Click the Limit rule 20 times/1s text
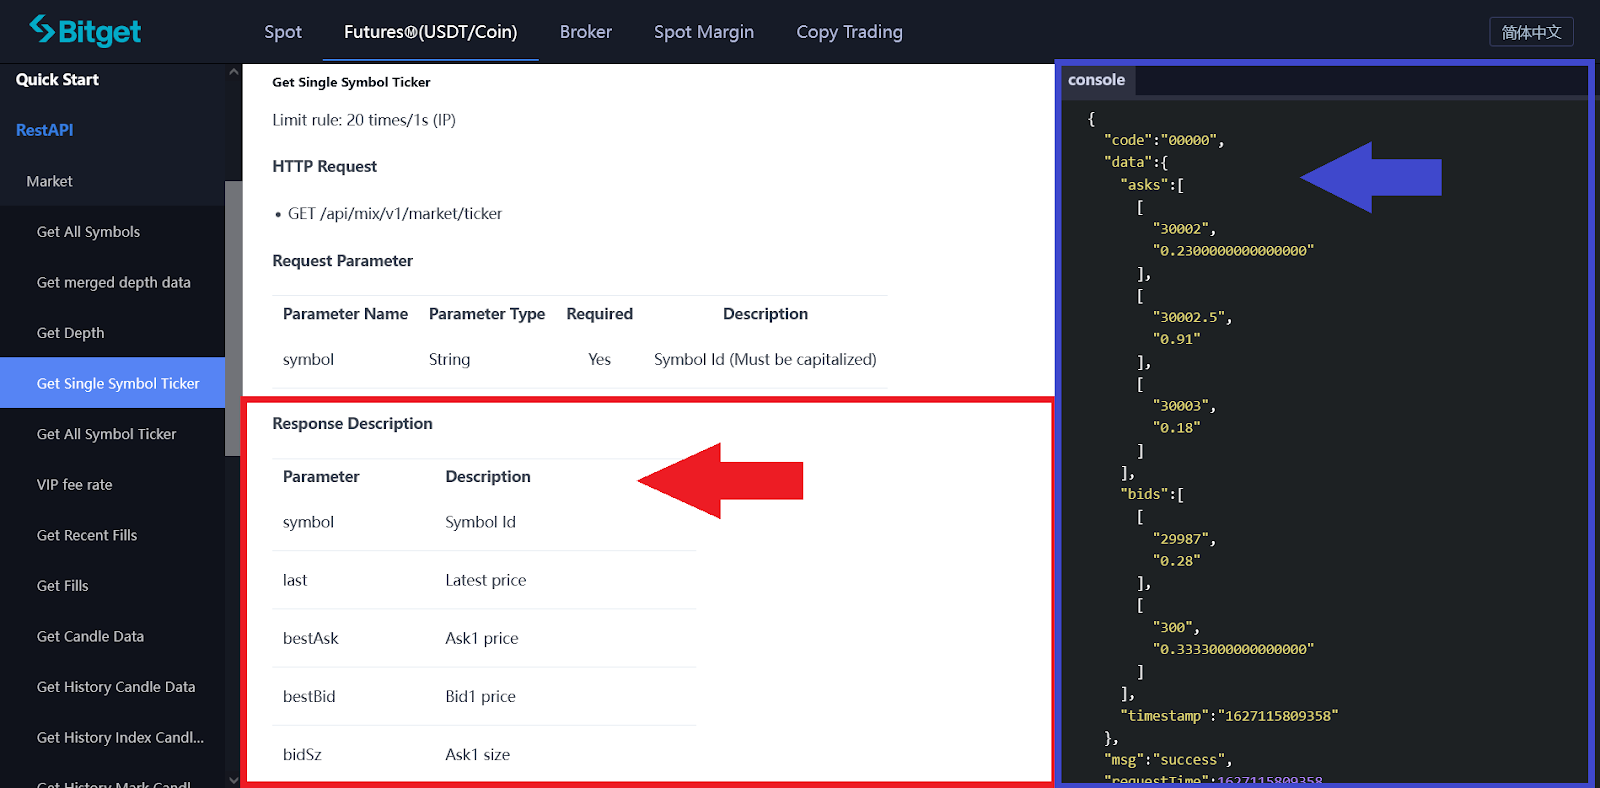The image size is (1600, 788). coord(364,120)
